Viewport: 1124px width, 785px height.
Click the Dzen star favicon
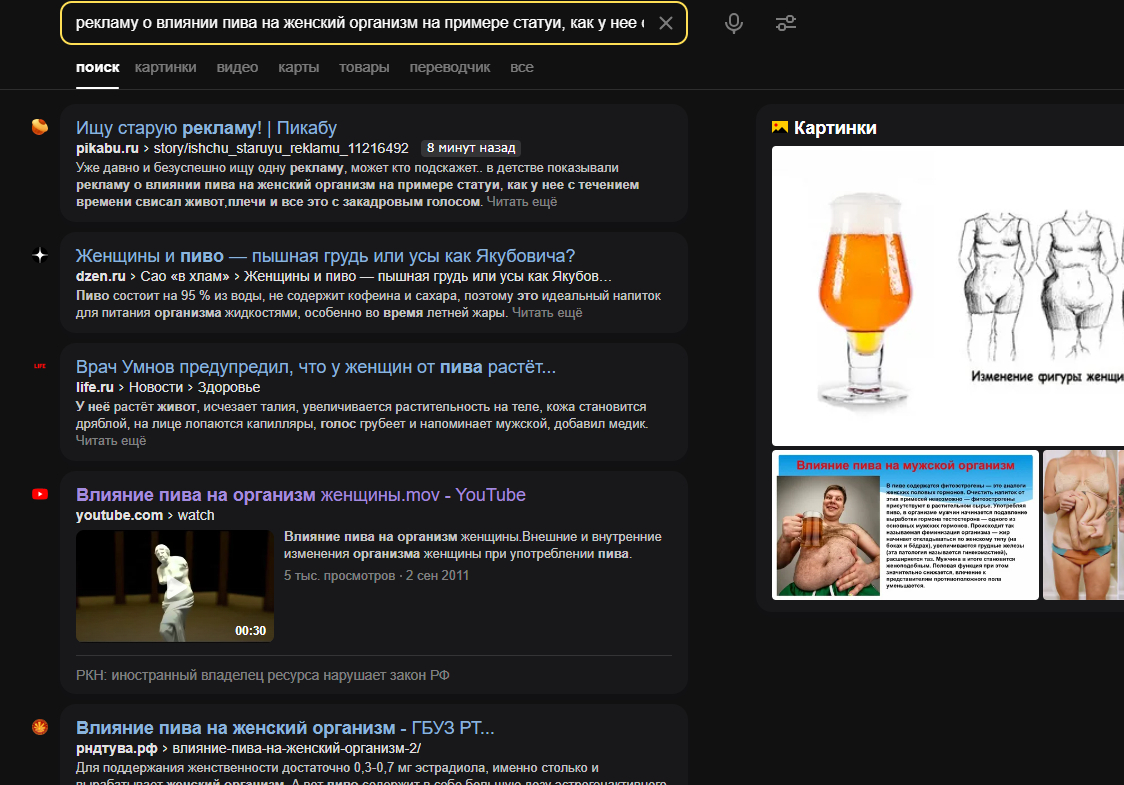(40, 254)
